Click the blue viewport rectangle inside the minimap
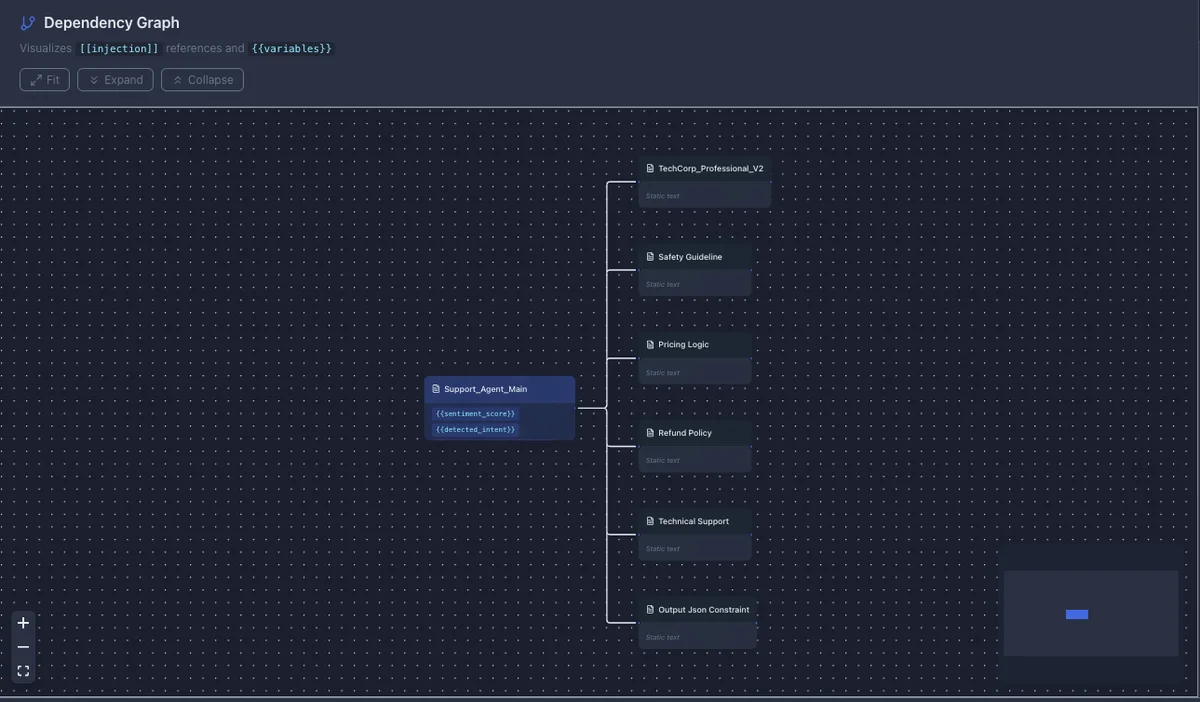 coord(1076,614)
